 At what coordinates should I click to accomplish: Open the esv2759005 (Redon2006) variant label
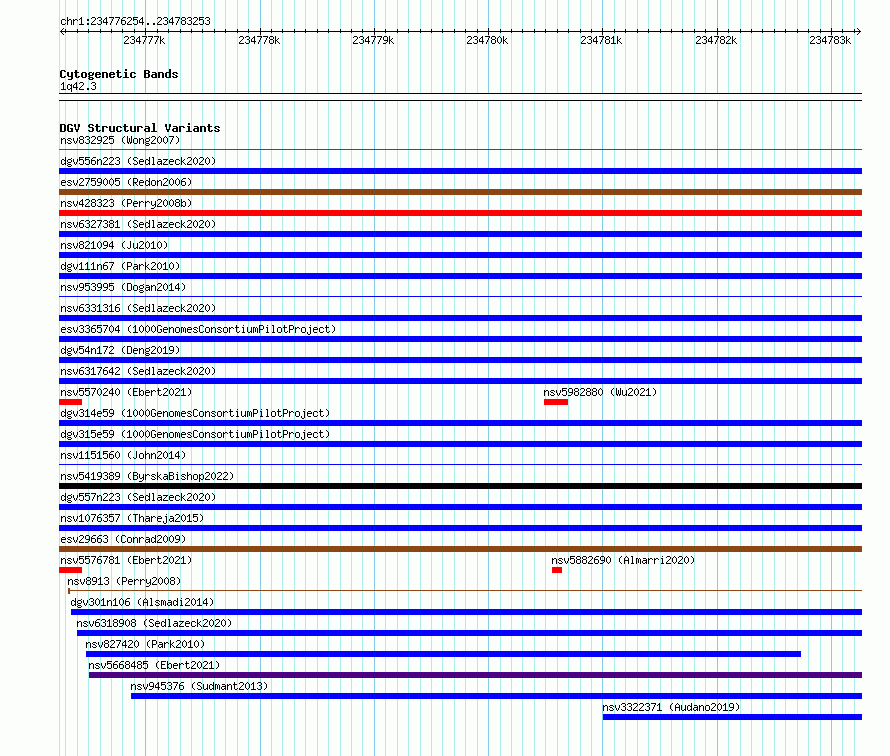click(x=126, y=182)
